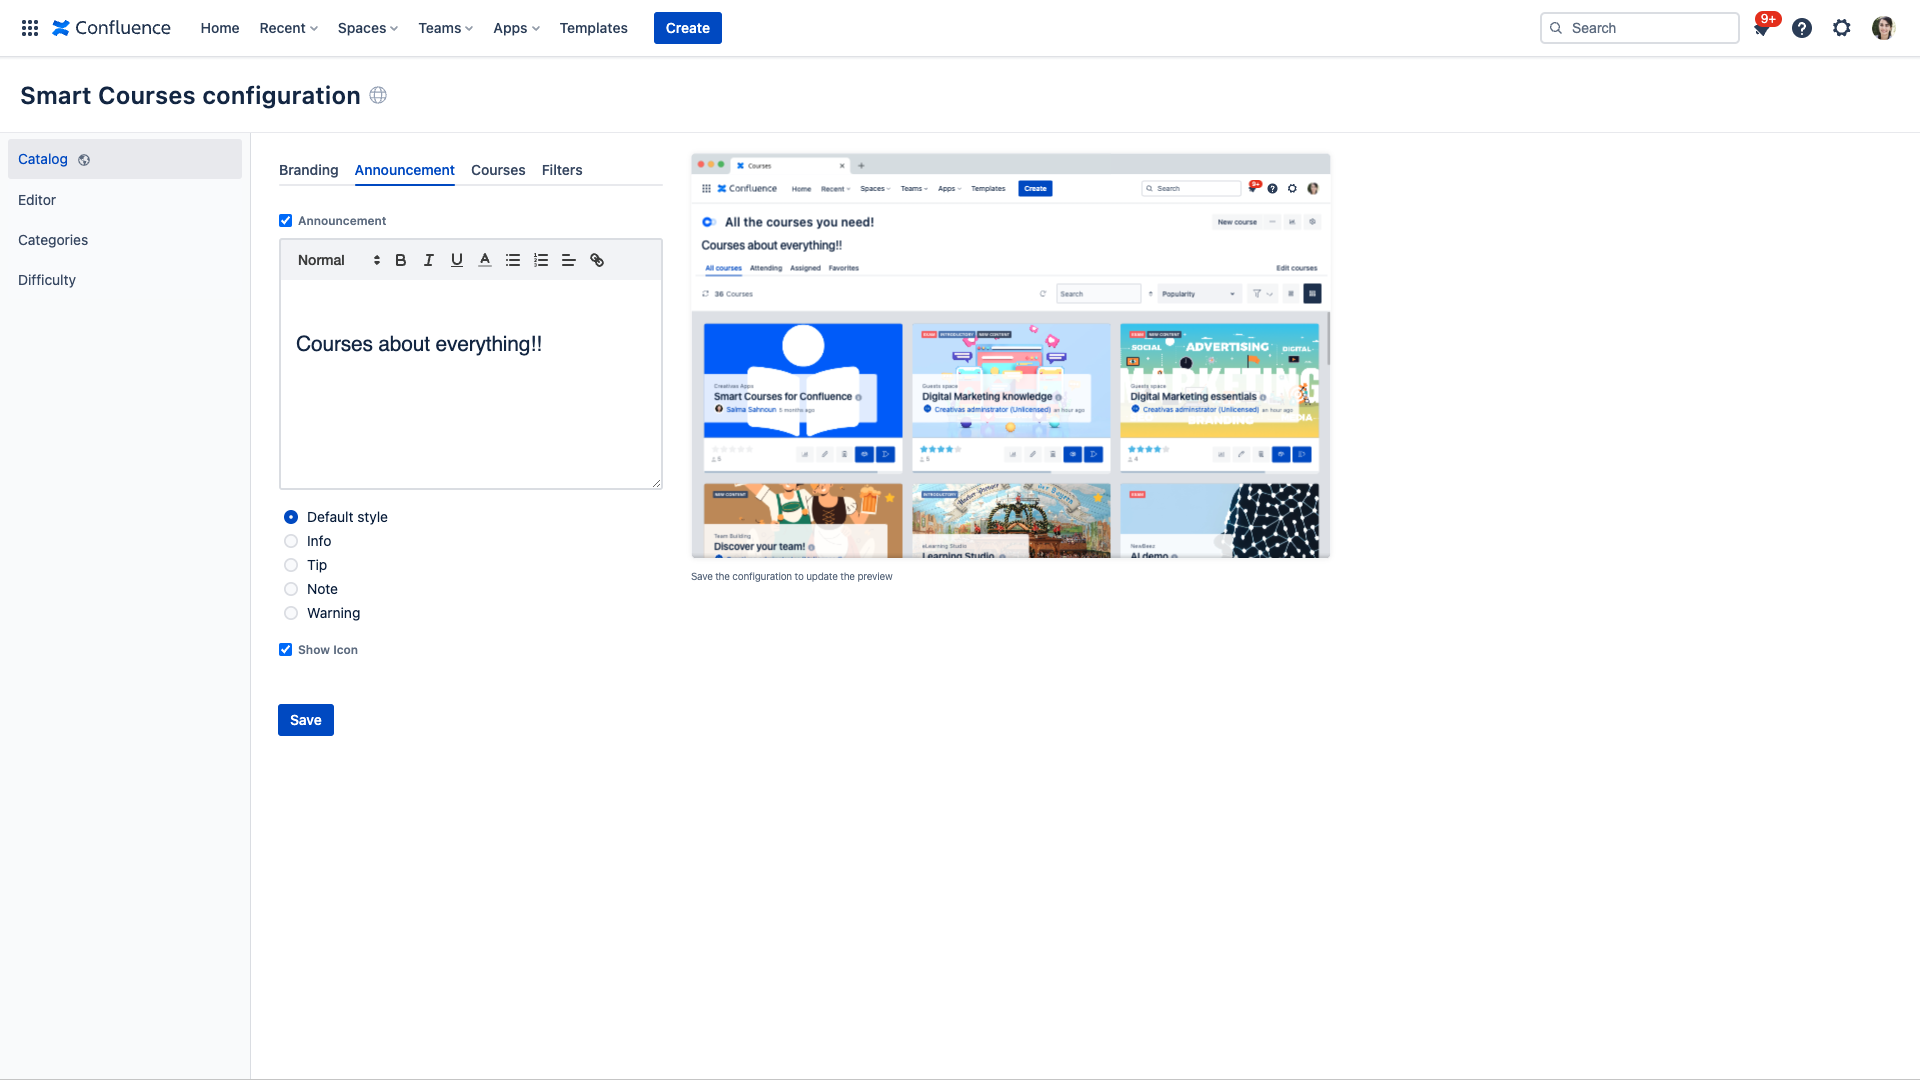This screenshot has width=1920, height=1080.
Task: Click the globe icon beside the page title
Action: tap(378, 95)
